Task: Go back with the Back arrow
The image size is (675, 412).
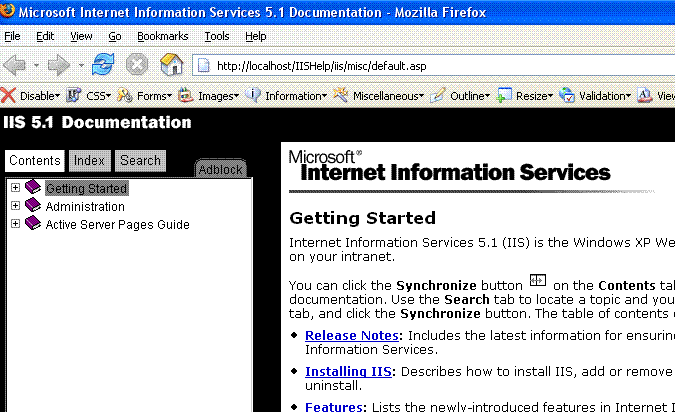Action: point(15,65)
